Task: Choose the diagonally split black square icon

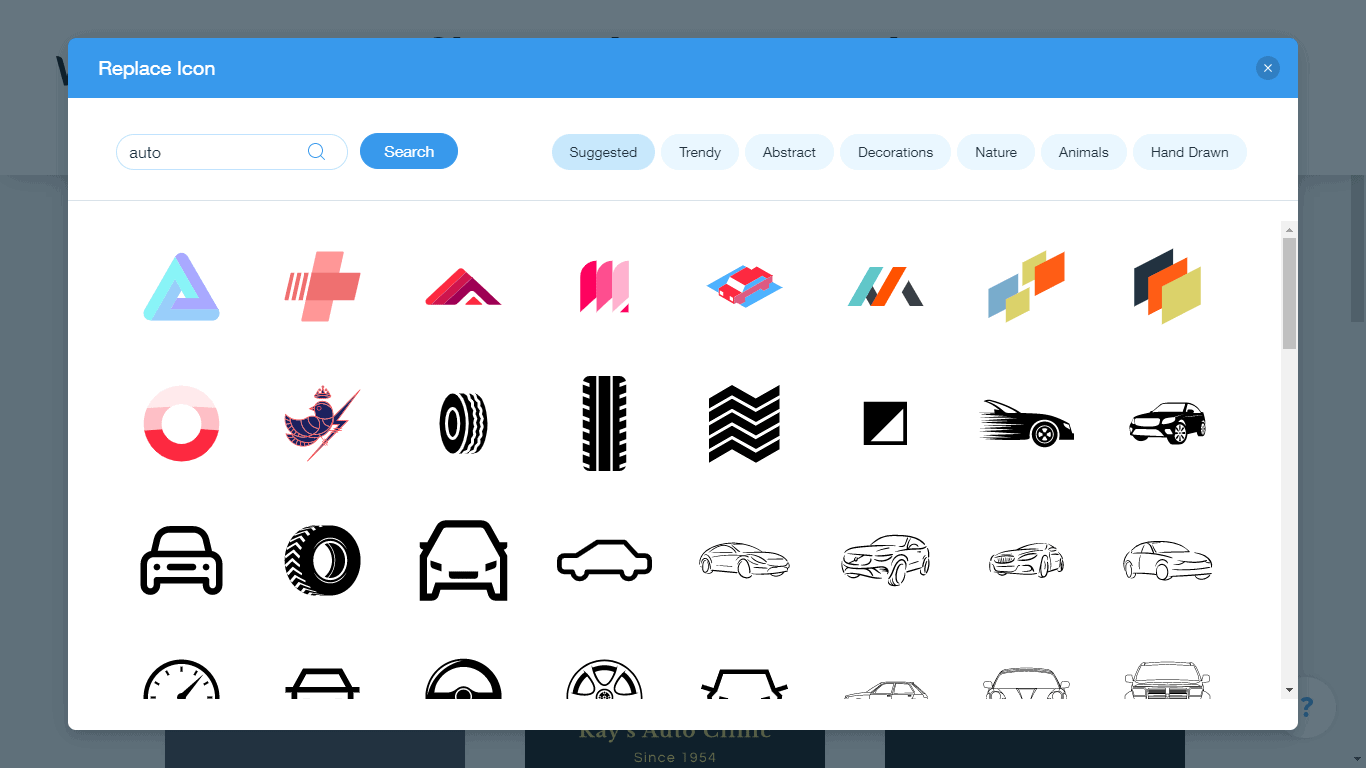Action: (886, 423)
